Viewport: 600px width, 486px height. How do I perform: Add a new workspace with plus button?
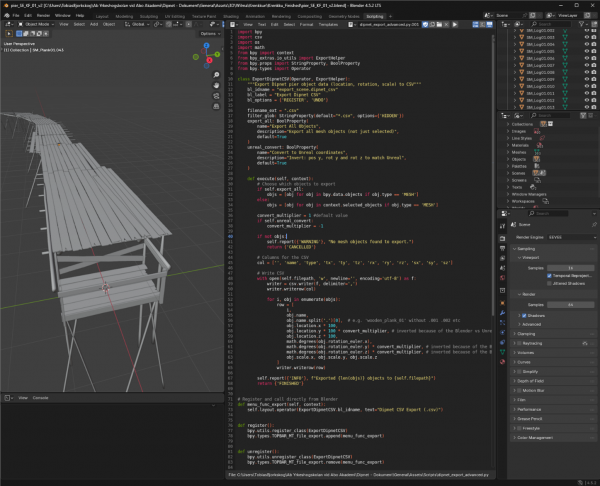click(x=390, y=16)
